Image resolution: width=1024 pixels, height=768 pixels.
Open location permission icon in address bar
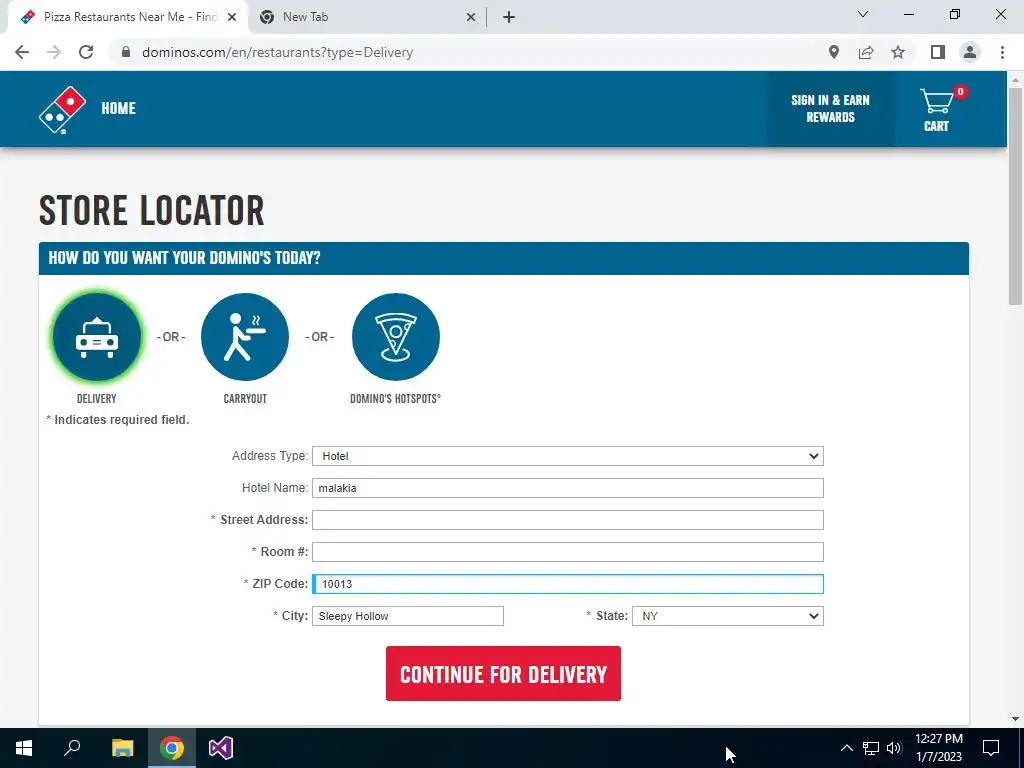tap(834, 52)
